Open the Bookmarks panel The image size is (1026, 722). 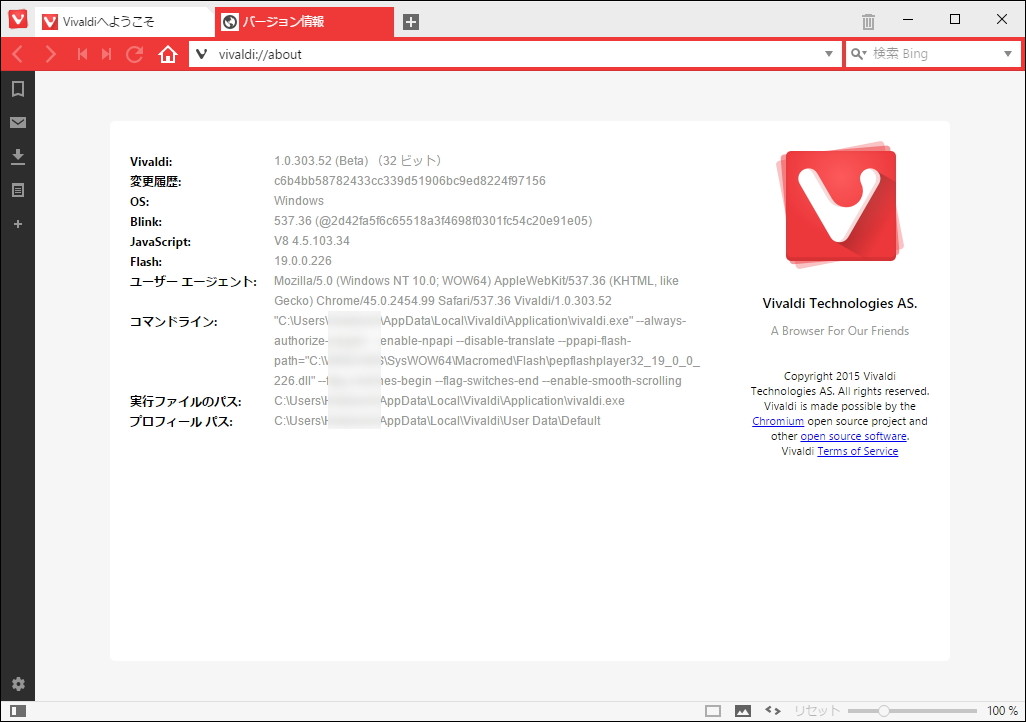[17, 88]
